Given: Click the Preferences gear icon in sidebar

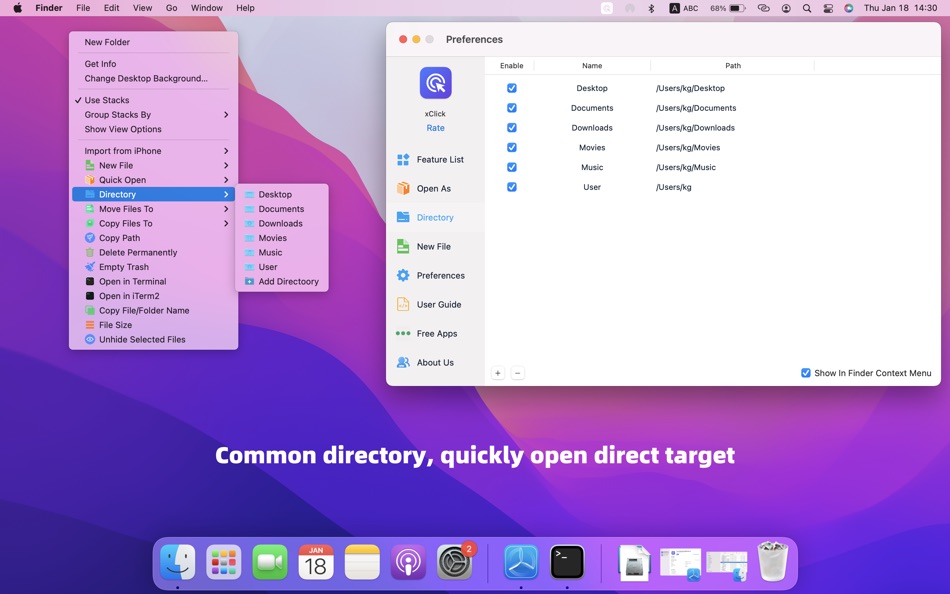Looking at the screenshot, I should pos(403,275).
